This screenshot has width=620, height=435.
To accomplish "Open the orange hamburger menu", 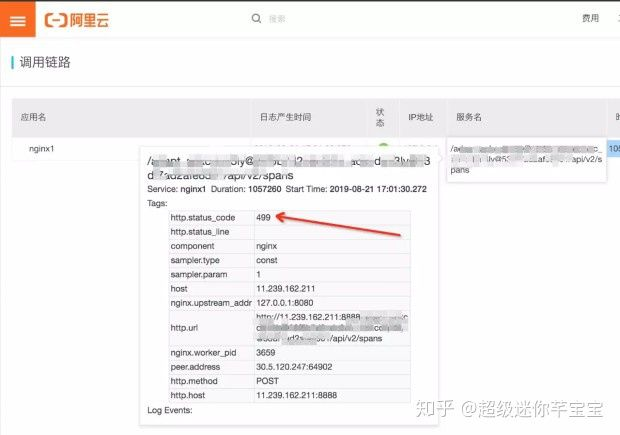I will 17,19.
